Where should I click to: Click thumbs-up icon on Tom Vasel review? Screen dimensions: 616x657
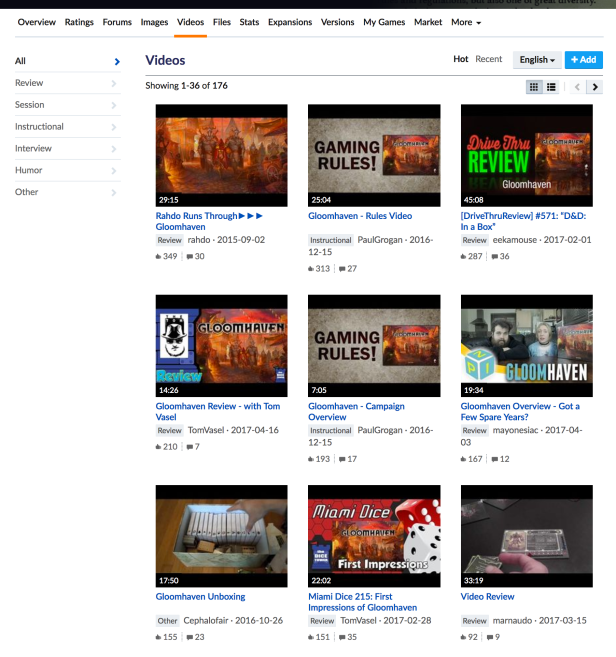tap(158, 447)
